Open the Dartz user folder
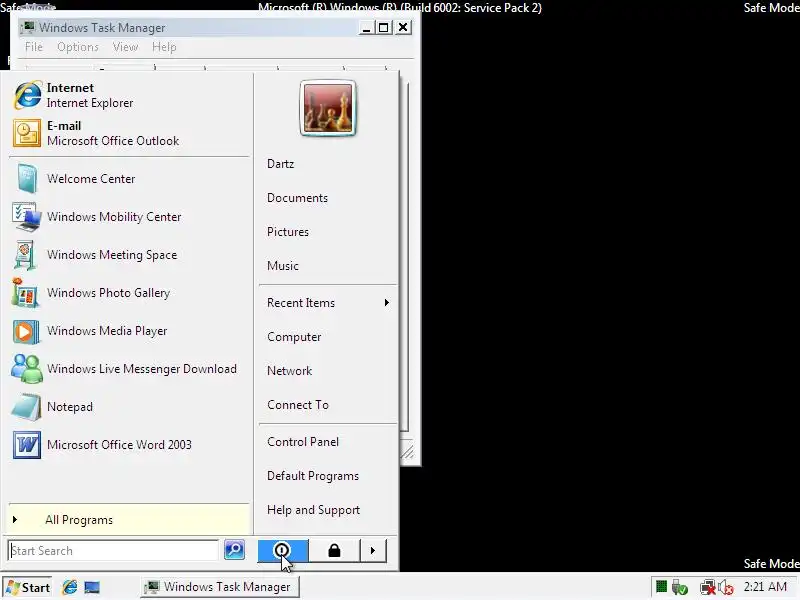This screenshot has height=600, width=800. click(x=328, y=164)
